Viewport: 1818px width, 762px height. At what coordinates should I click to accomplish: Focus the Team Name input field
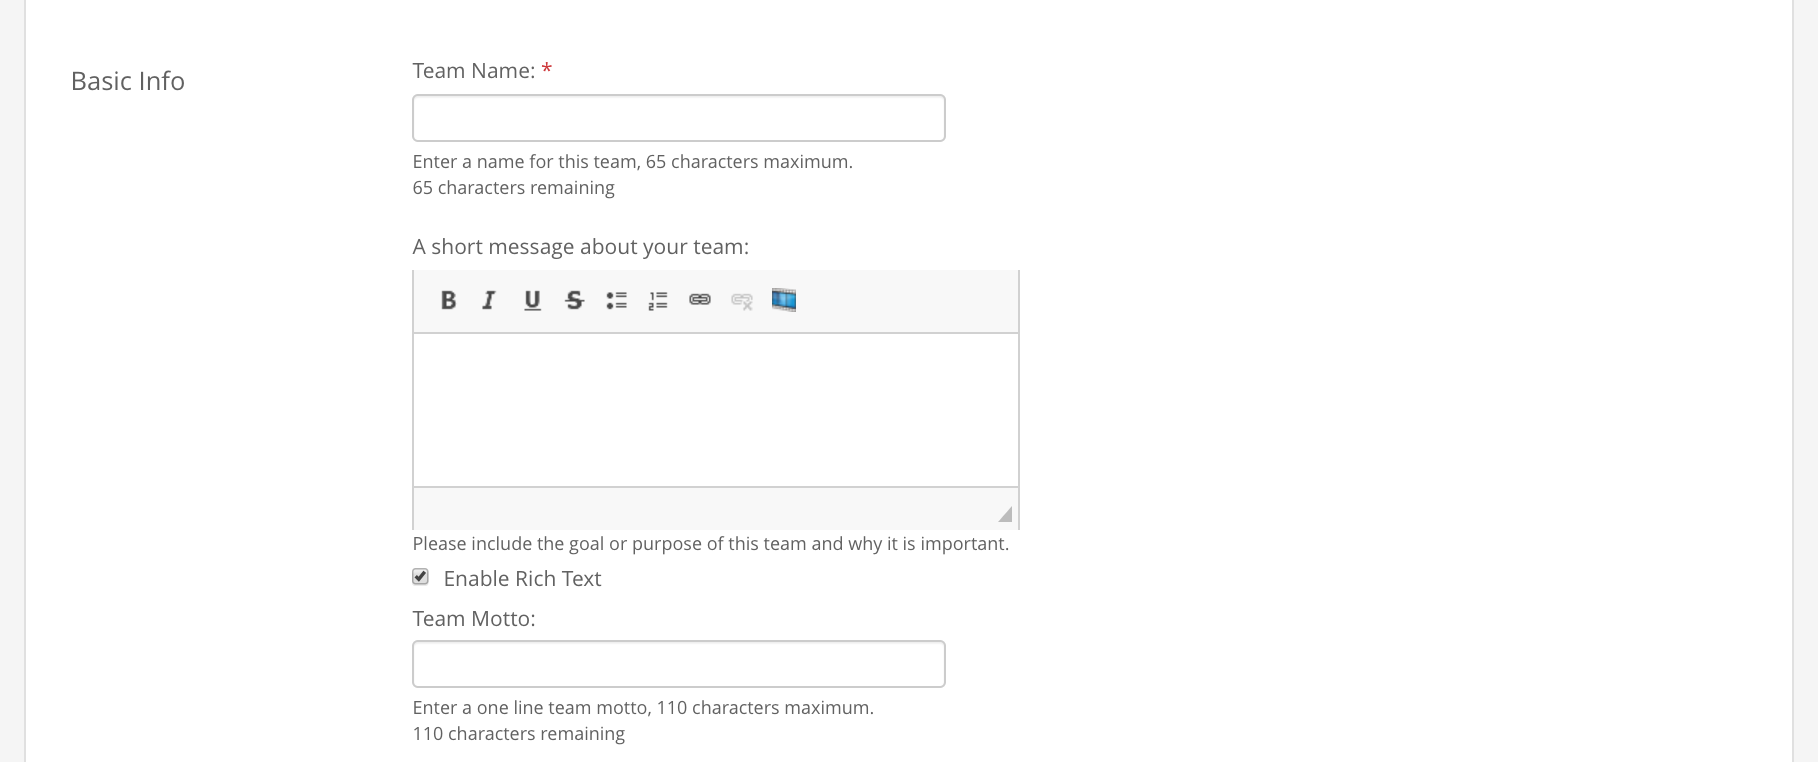click(x=679, y=118)
